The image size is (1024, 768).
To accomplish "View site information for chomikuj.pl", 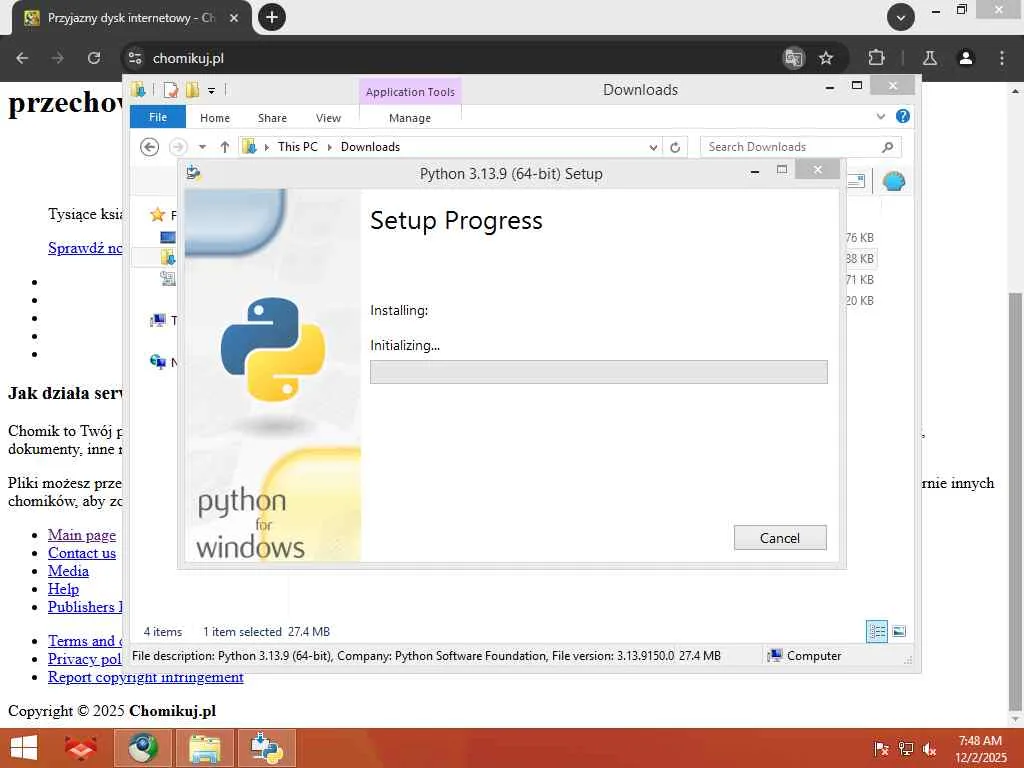I will pyautogui.click(x=135, y=58).
